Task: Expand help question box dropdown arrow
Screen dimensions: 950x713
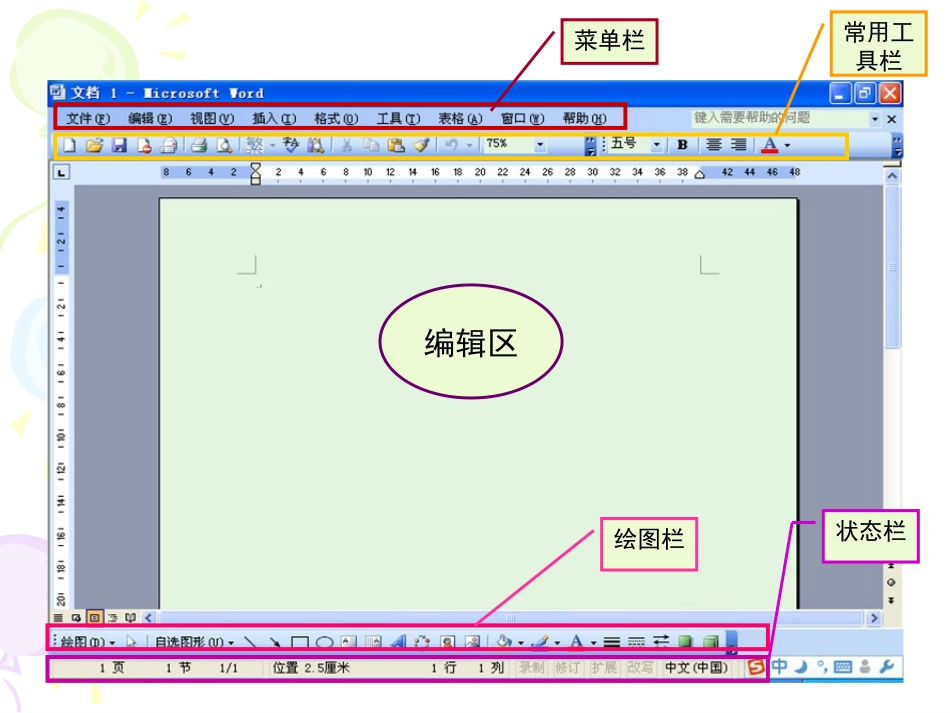Action: click(x=874, y=119)
